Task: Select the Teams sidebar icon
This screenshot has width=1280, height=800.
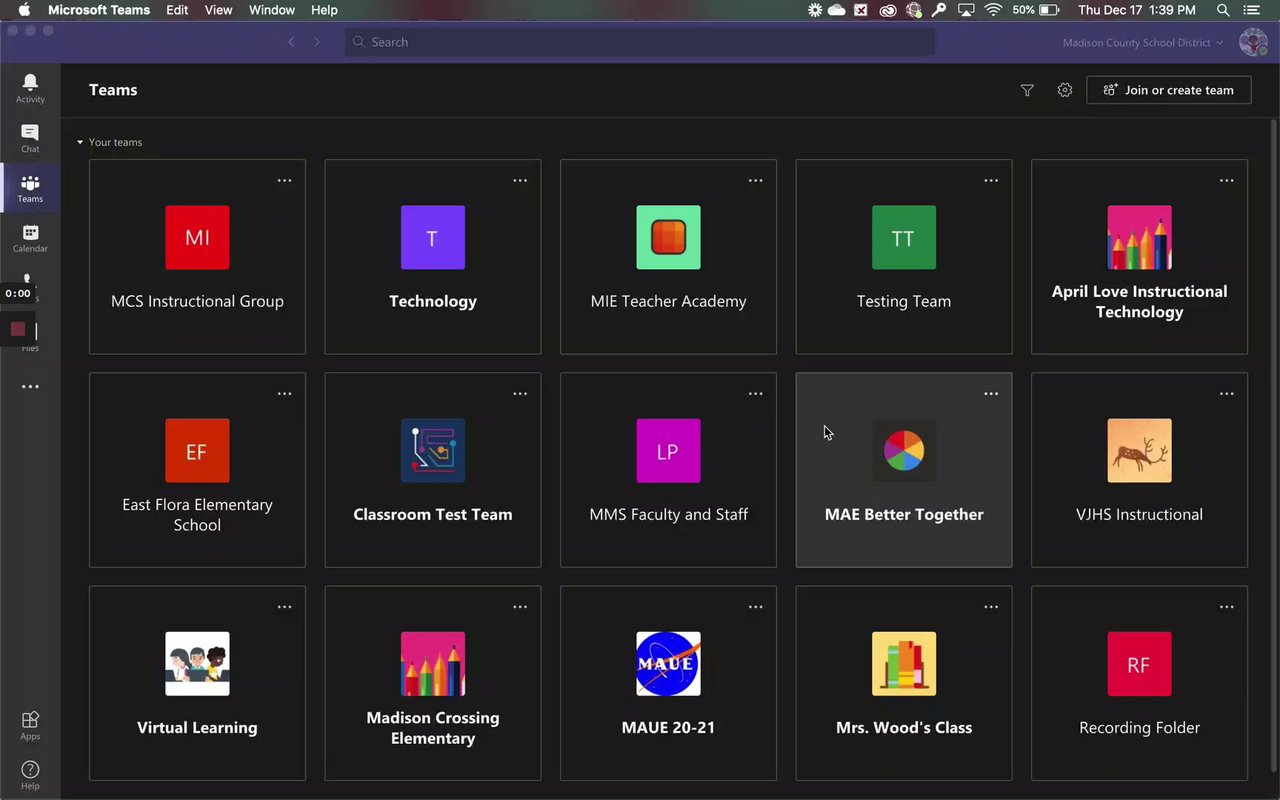Action: (30, 188)
